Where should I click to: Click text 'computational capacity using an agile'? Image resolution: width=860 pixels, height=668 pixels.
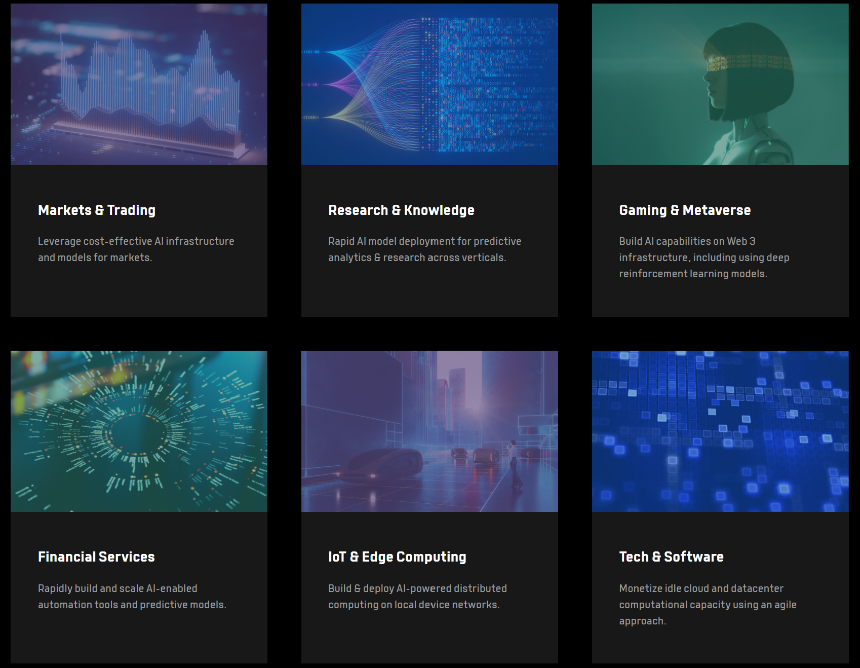click(708, 604)
